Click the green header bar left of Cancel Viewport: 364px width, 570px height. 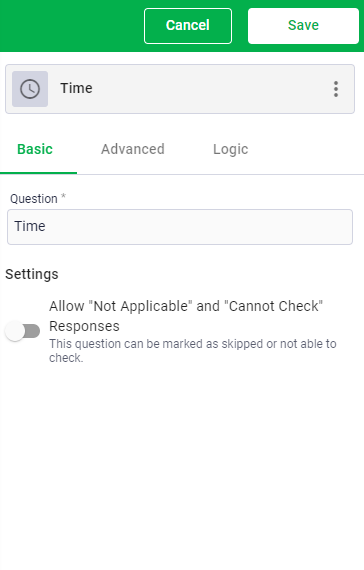tap(72, 26)
